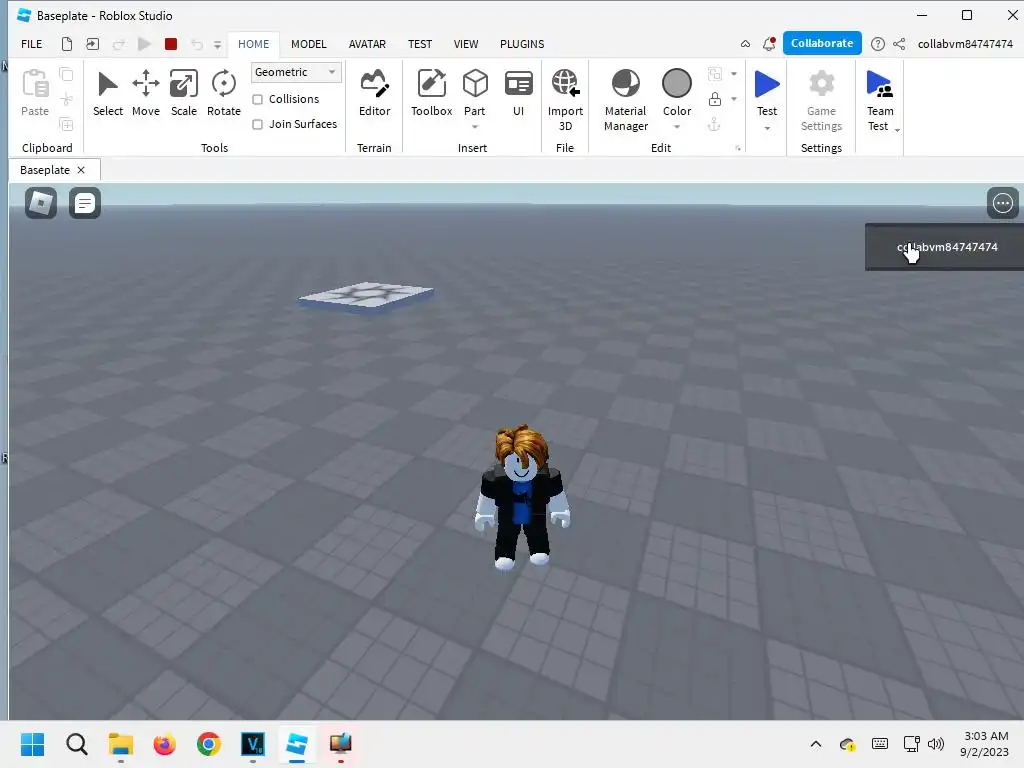
Task: Open the Toolbox panel
Action: coord(431,94)
